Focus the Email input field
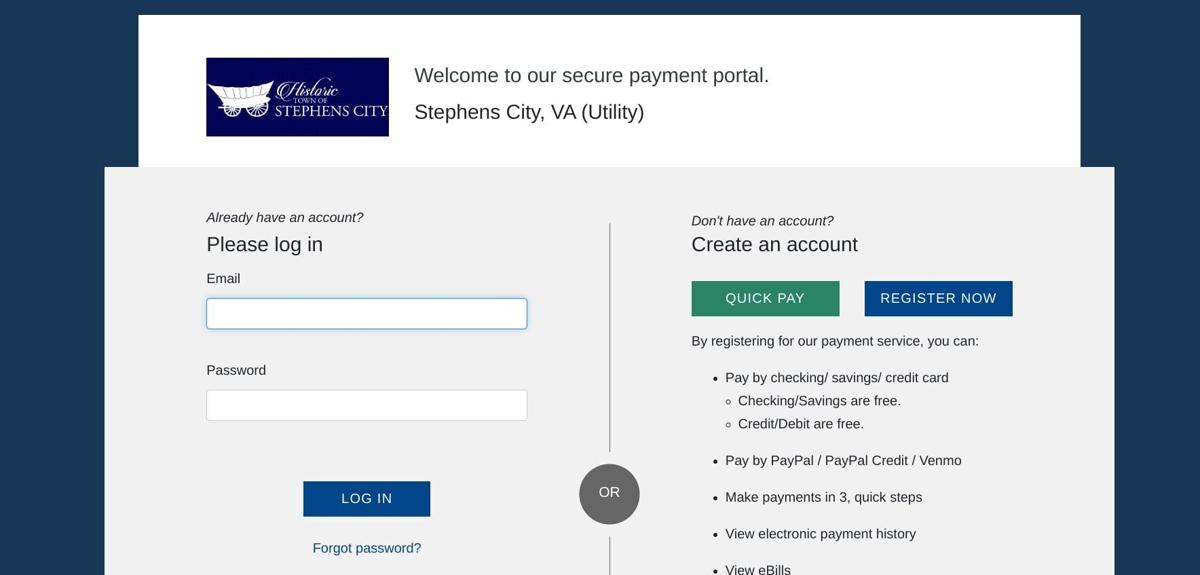The width and height of the screenshot is (1200, 575). [366, 314]
